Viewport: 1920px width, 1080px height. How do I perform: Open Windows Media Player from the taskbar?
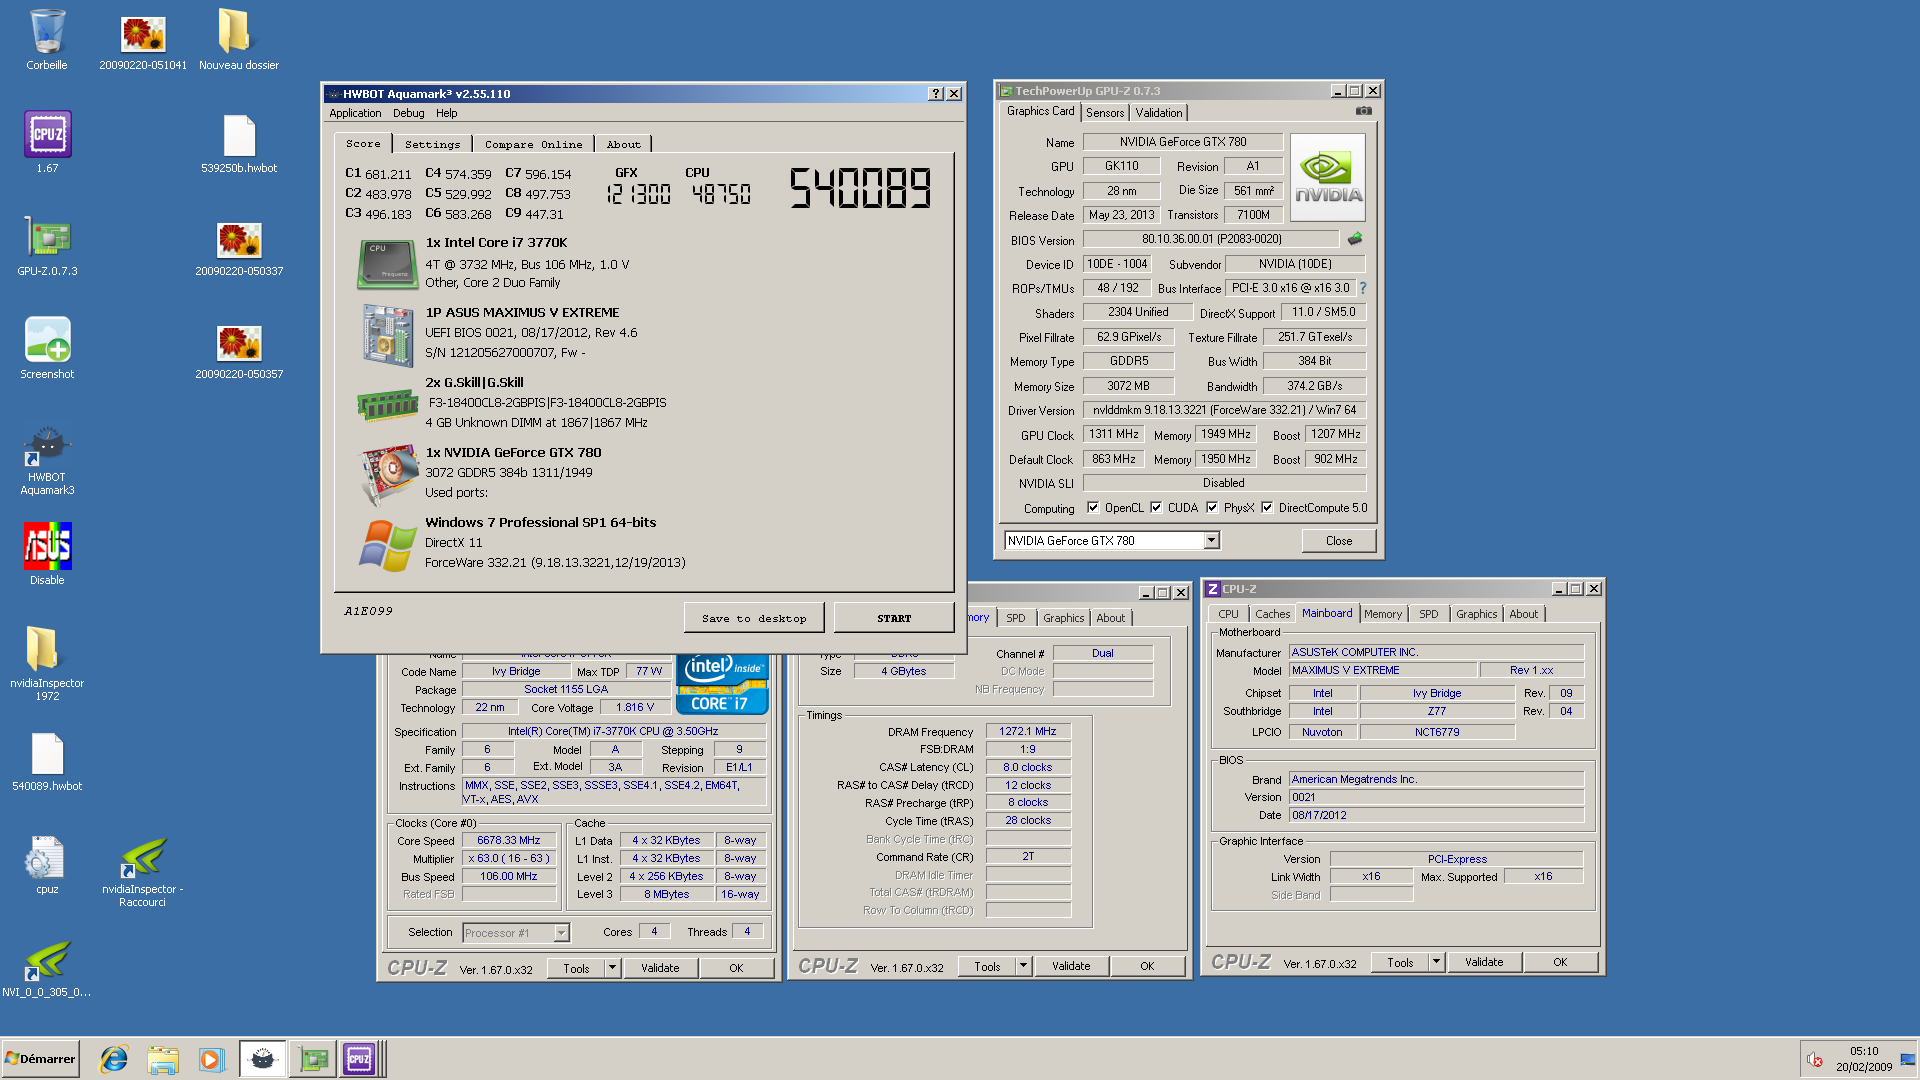point(211,1059)
